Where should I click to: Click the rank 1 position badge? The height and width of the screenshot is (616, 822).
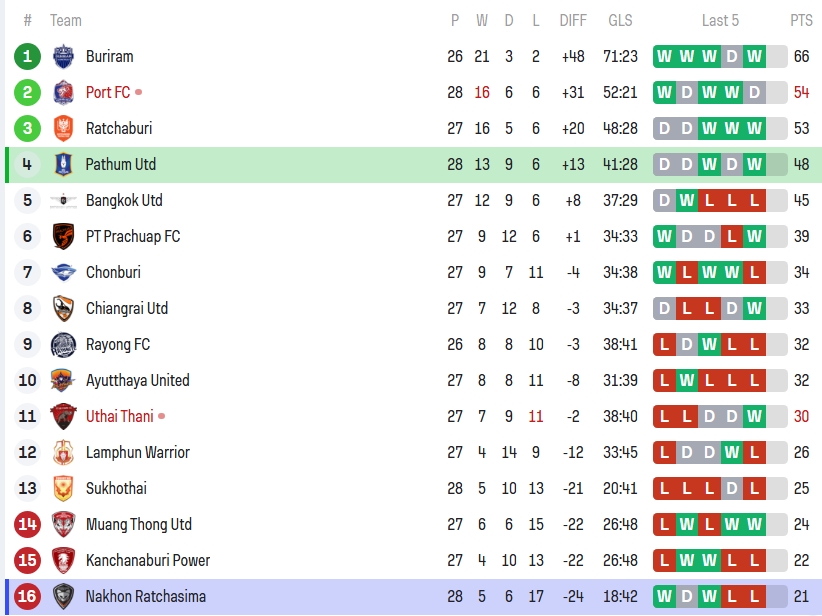tap(28, 57)
